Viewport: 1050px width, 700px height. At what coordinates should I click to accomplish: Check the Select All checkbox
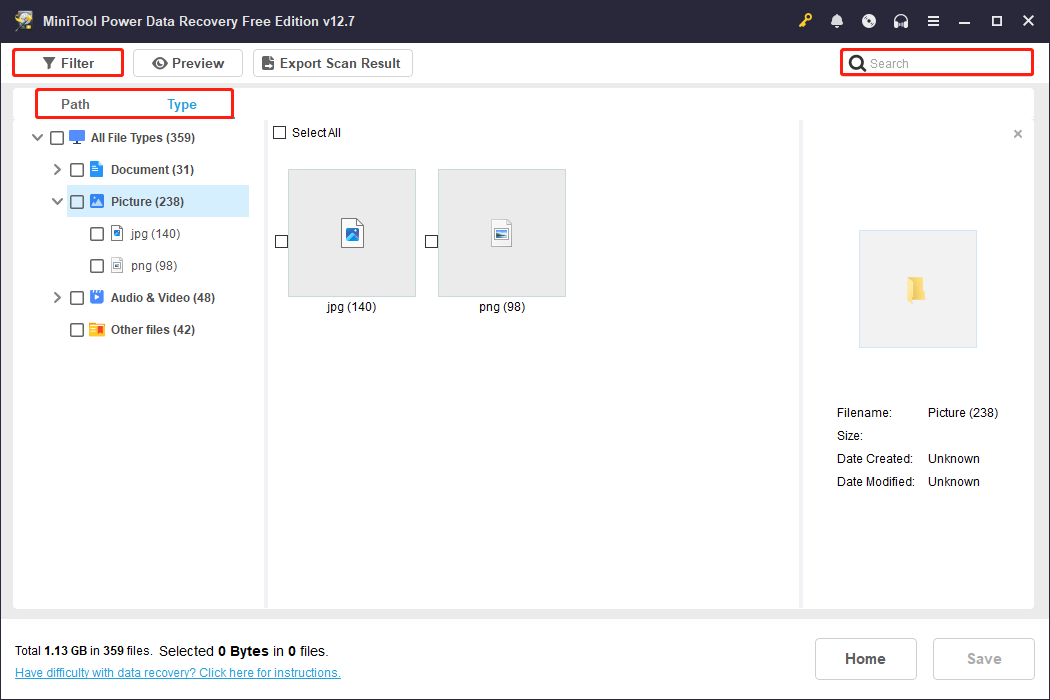coord(279,132)
